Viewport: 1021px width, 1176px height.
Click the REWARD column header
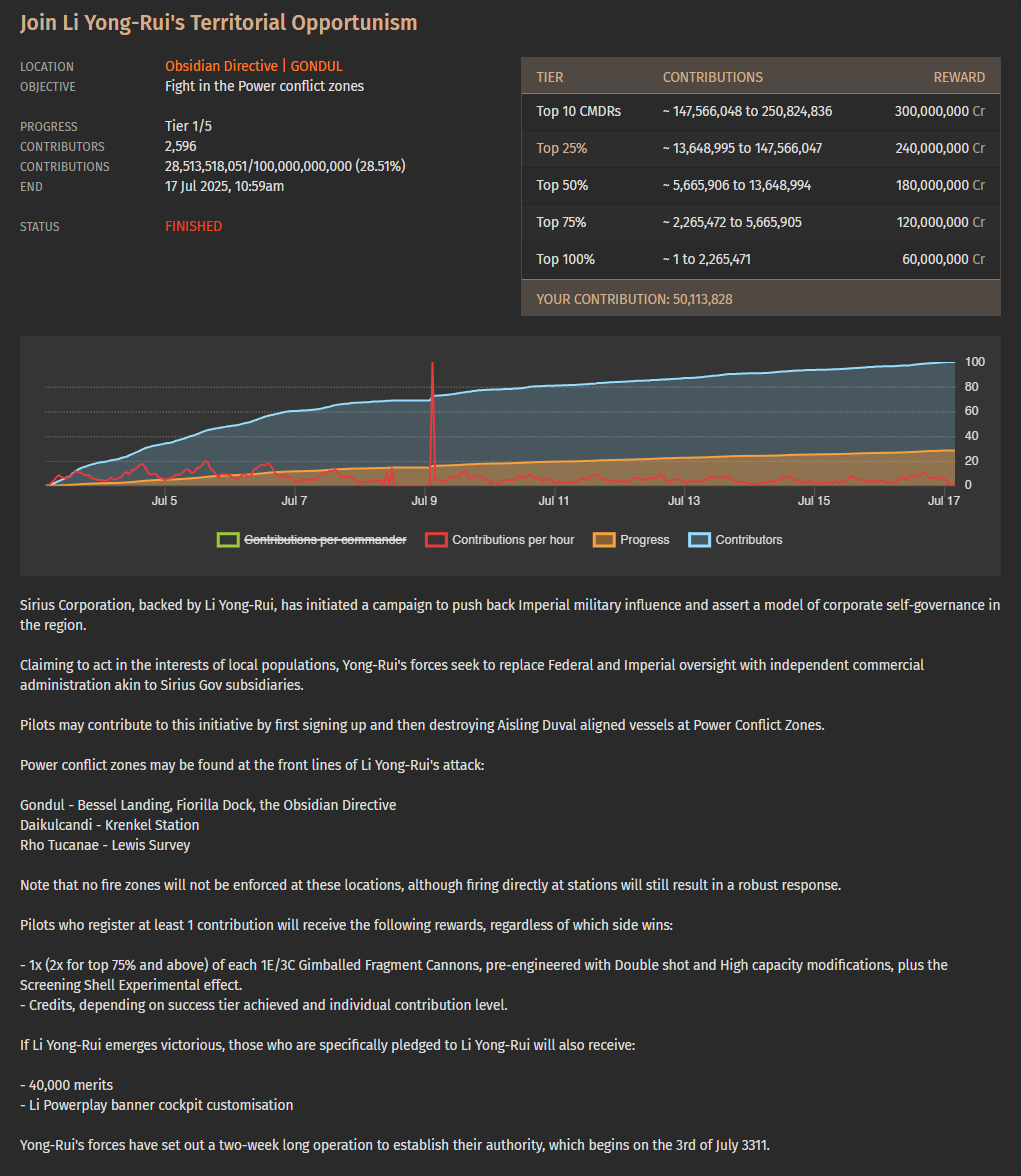(x=959, y=77)
